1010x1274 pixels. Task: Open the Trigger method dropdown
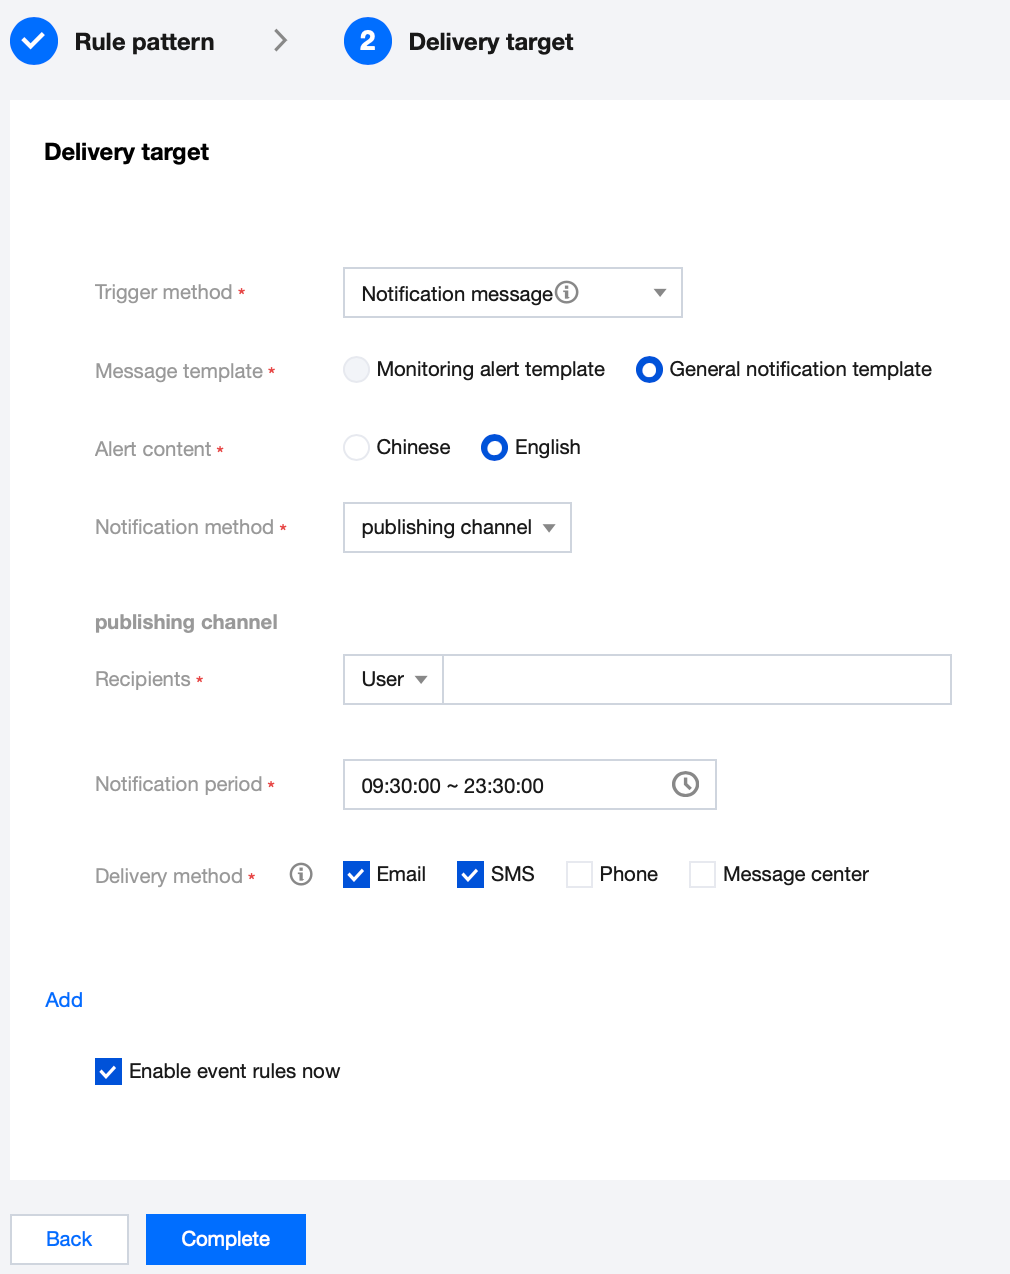[512, 293]
